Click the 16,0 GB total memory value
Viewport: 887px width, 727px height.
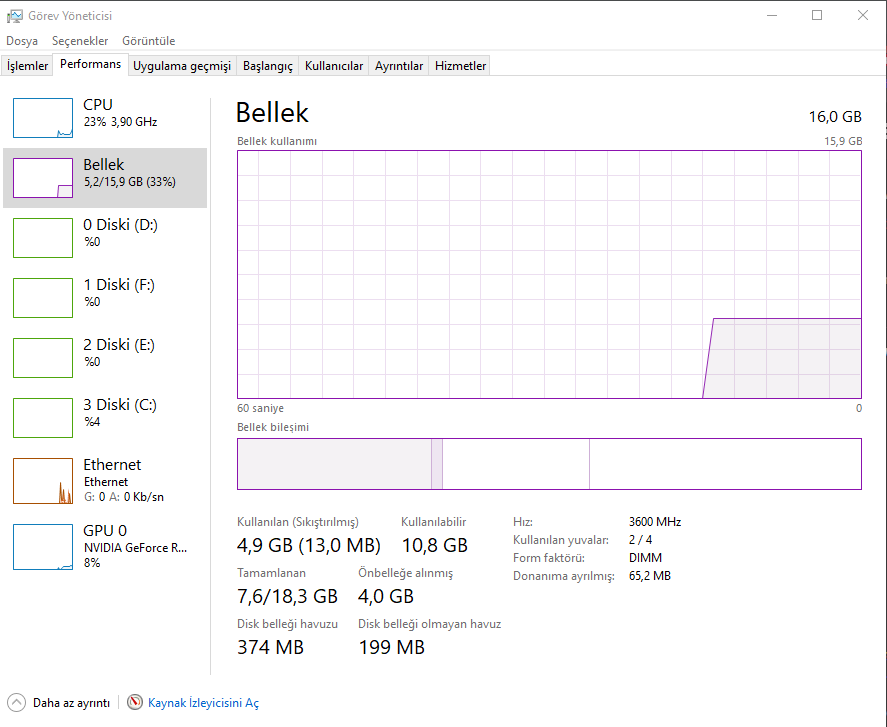coord(835,117)
